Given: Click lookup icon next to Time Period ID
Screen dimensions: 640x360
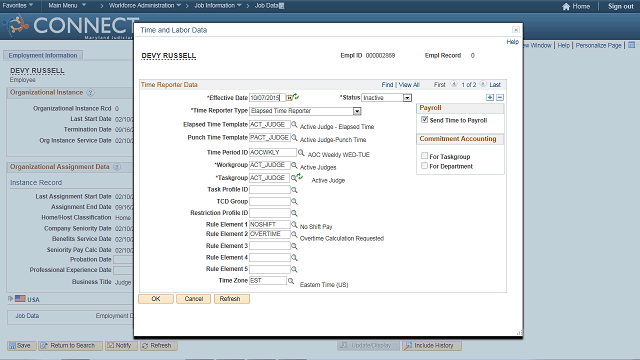Looking at the screenshot, I should 301,153.
